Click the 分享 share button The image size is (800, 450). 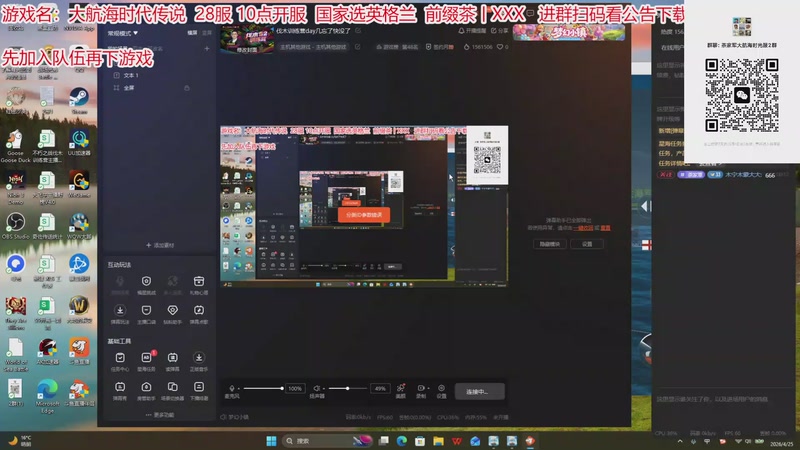pyautogui.click(x=499, y=31)
